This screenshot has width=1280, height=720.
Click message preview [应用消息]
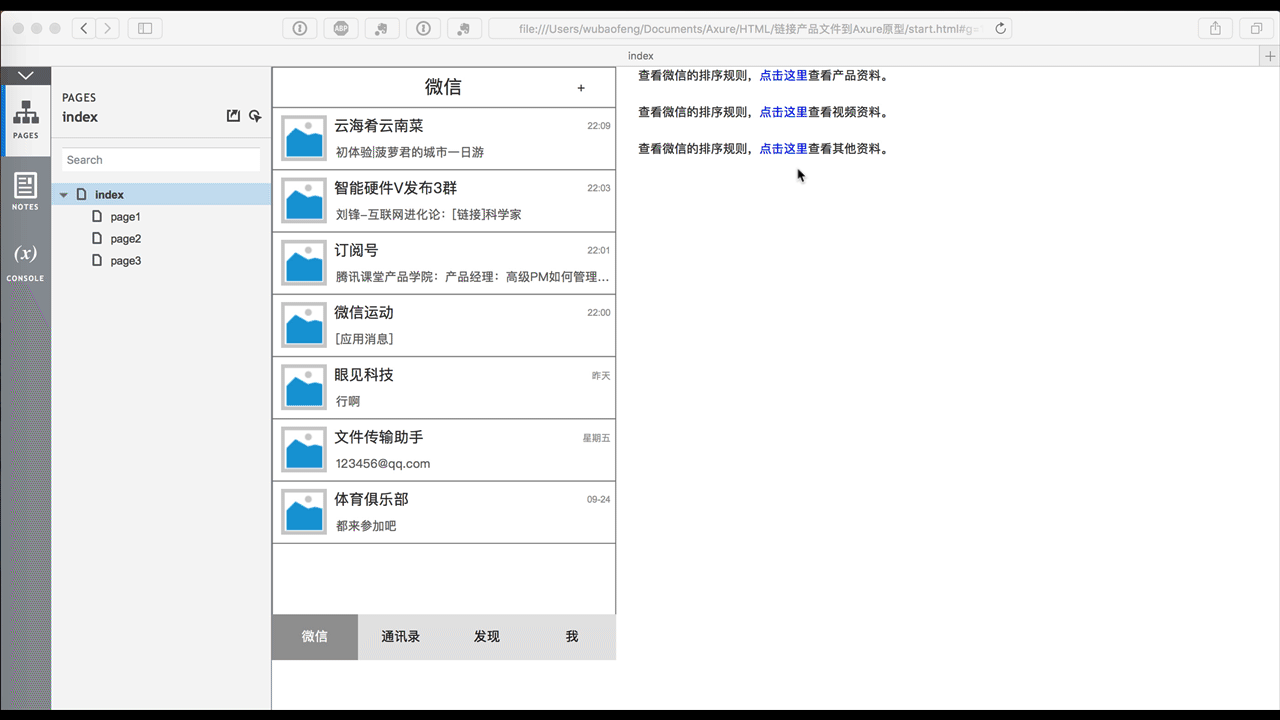(x=364, y=339)
